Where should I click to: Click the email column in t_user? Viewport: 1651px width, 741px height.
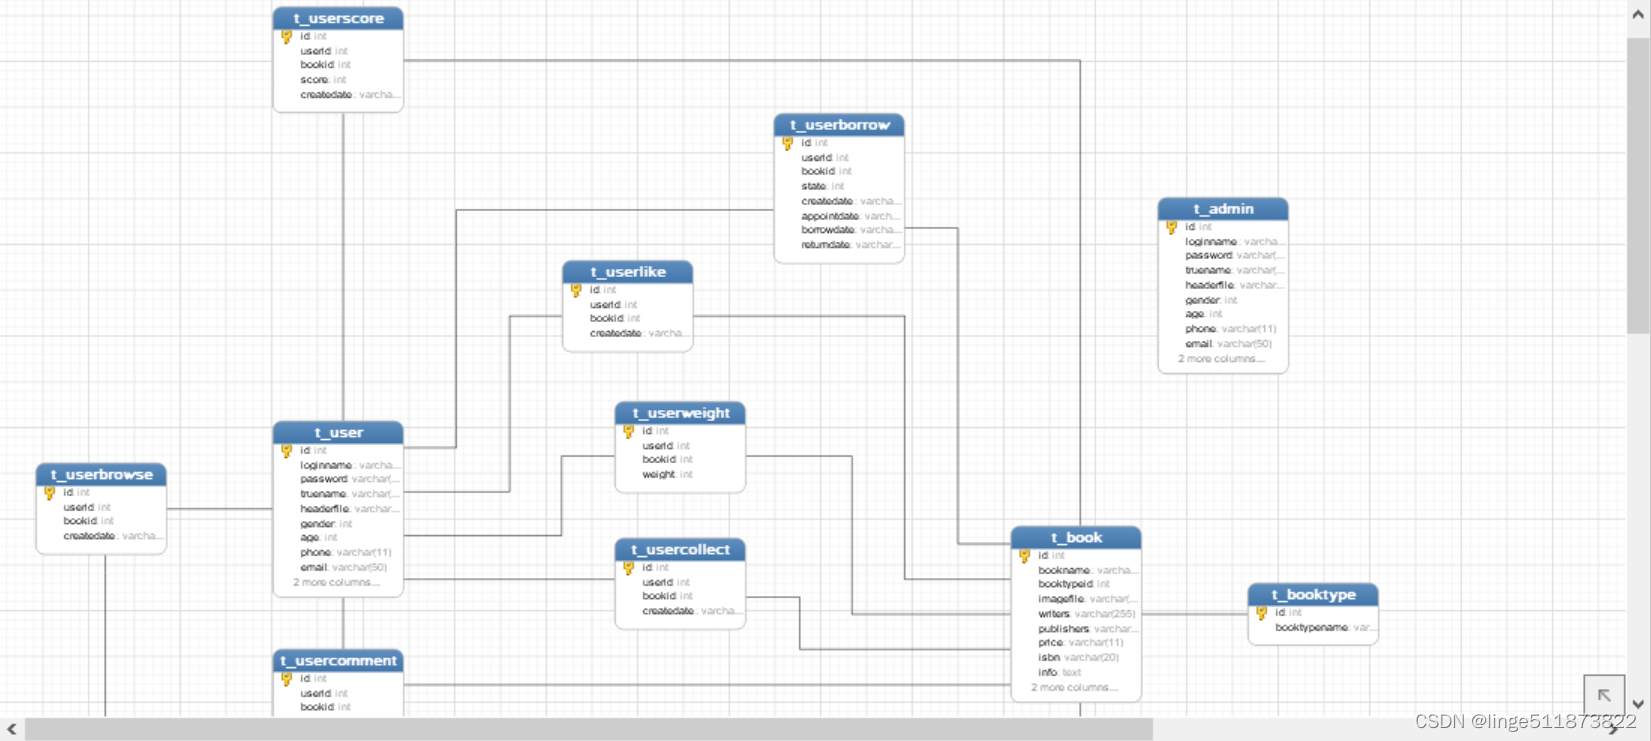(x=343, y=568)
